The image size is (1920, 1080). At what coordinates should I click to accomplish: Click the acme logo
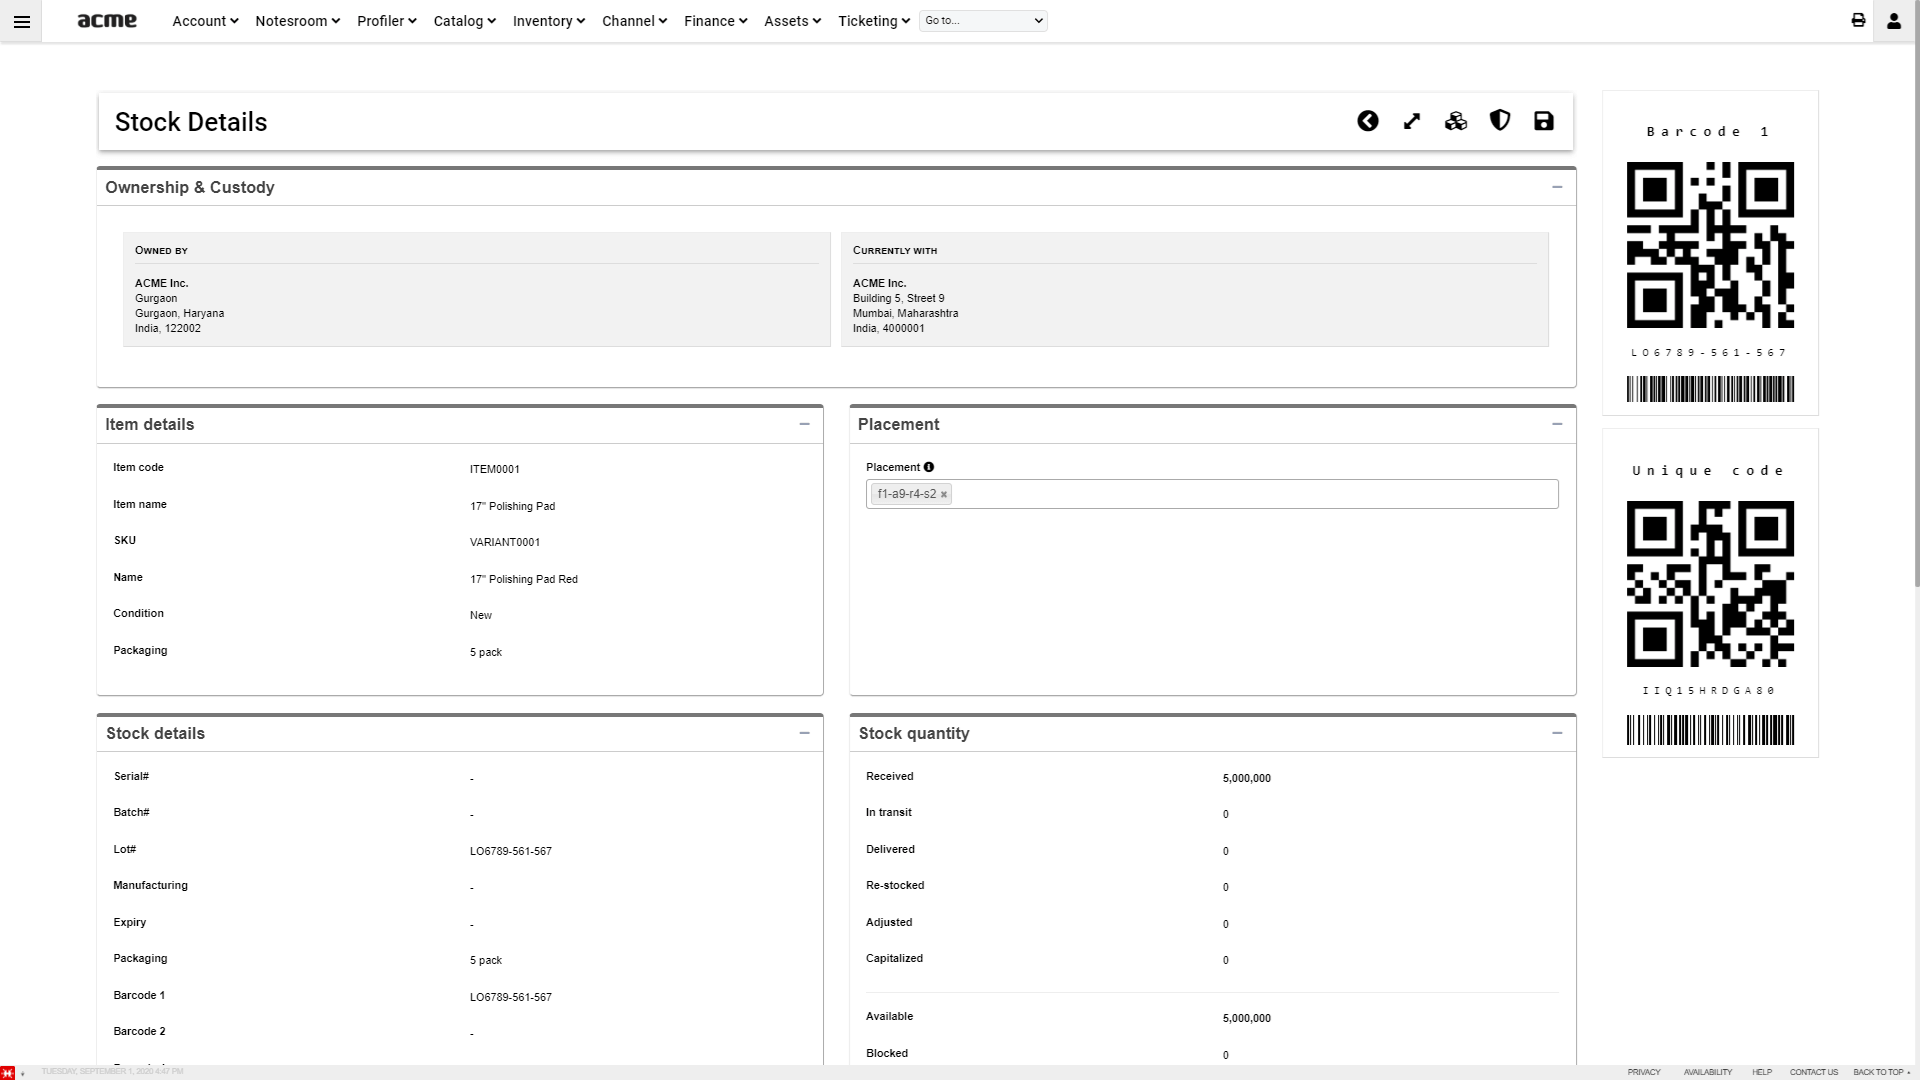pyautogui.click(x=107, y=21)
